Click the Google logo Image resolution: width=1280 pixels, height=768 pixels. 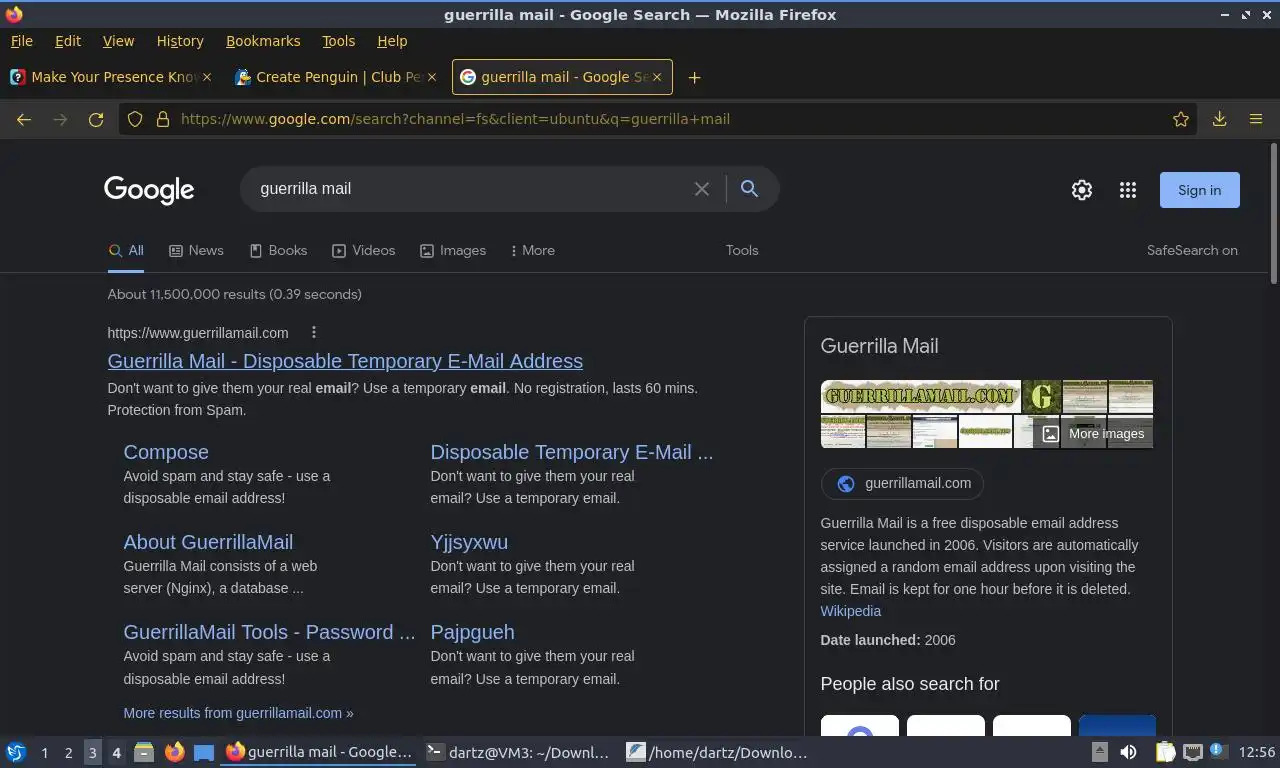point(149,190)
